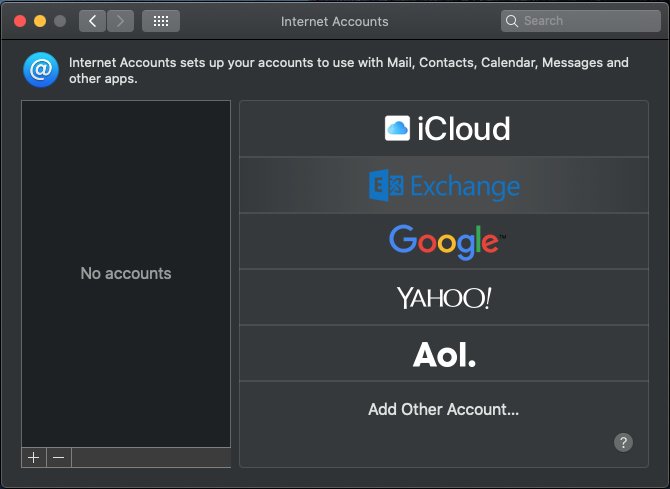Go forward using the right chevron
The height and width of the screenshot is (489, 670).
coord(120,20)
